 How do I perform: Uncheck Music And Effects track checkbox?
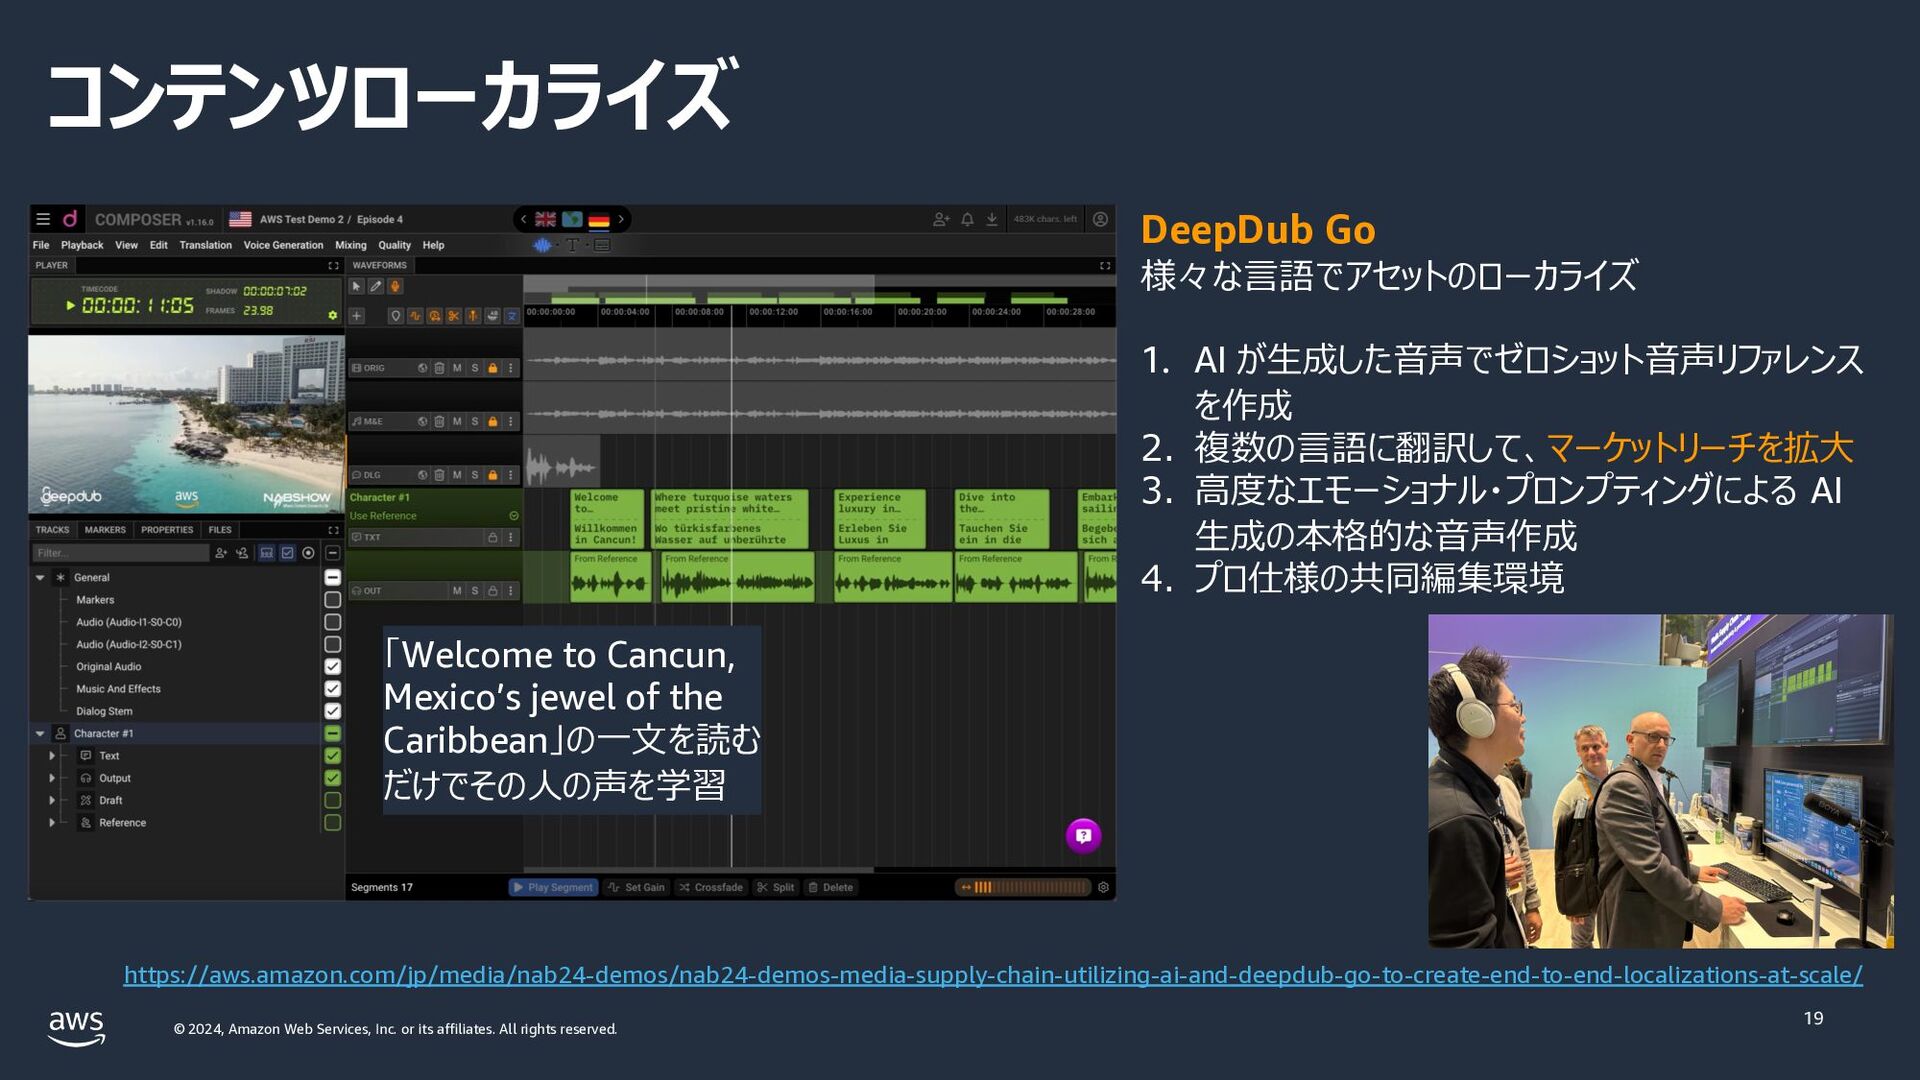pos(333,689)
